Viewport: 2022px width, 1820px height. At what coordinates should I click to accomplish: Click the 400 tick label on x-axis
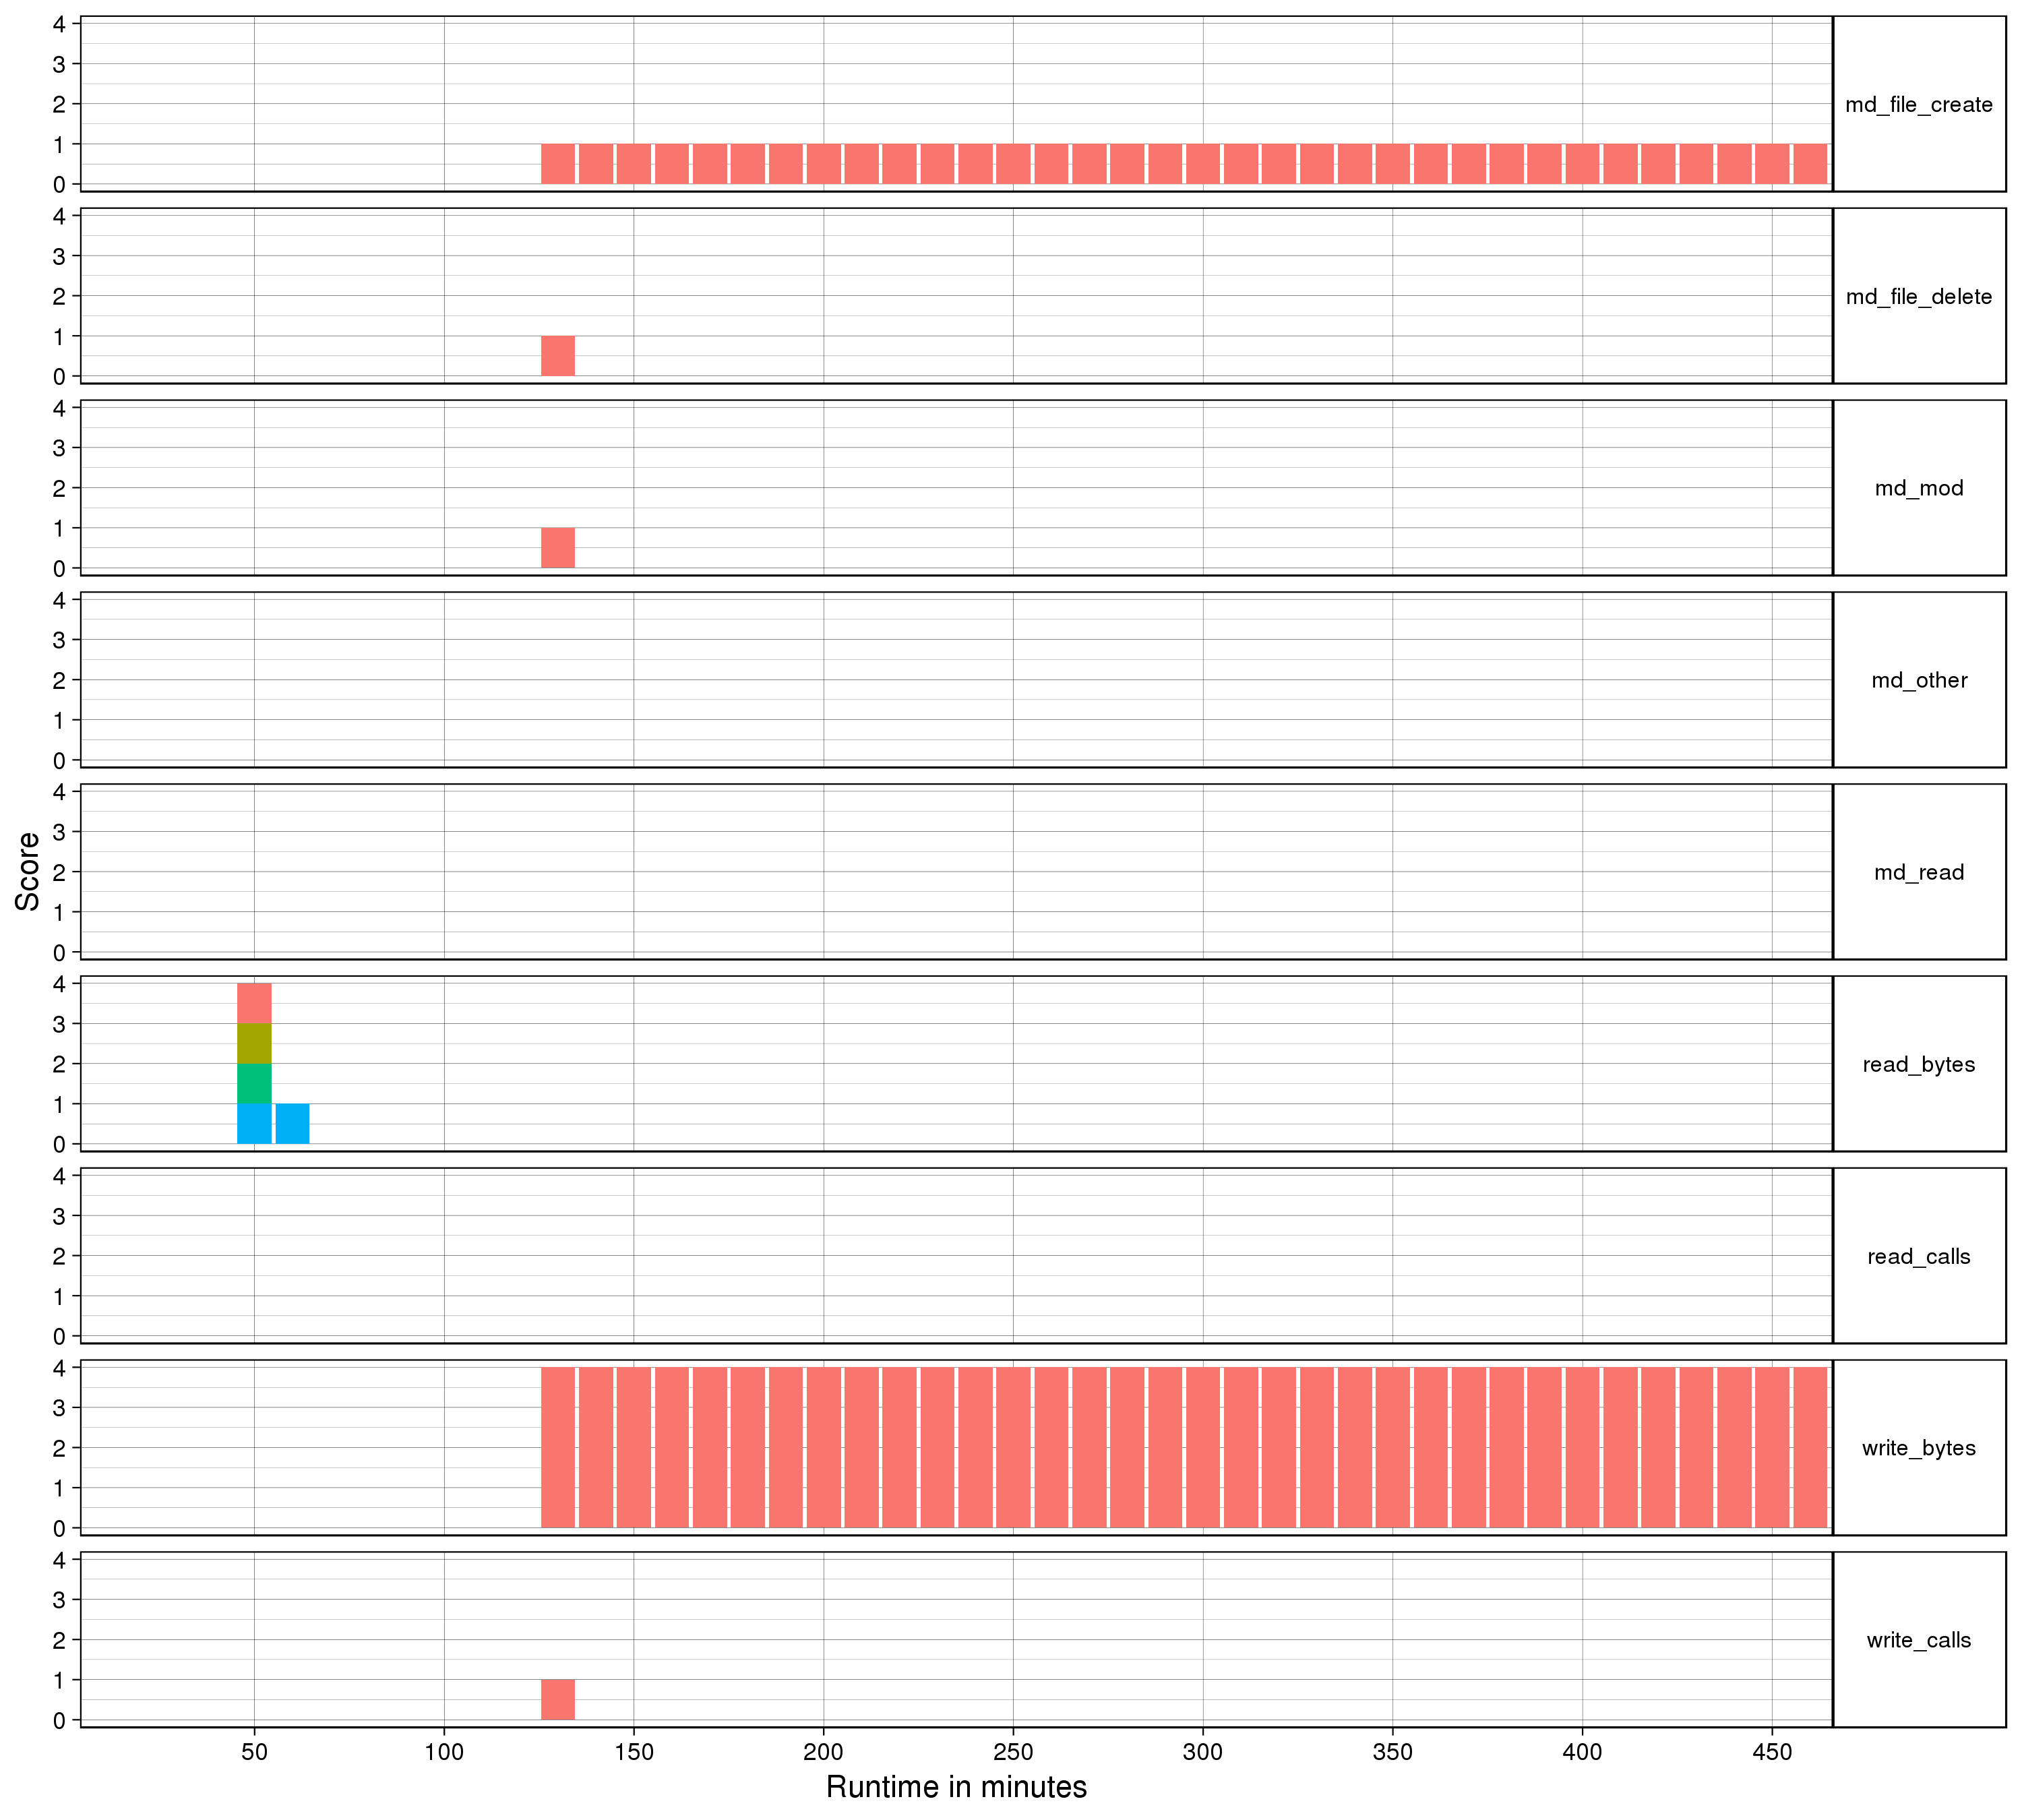(x=1582, y=1752)
